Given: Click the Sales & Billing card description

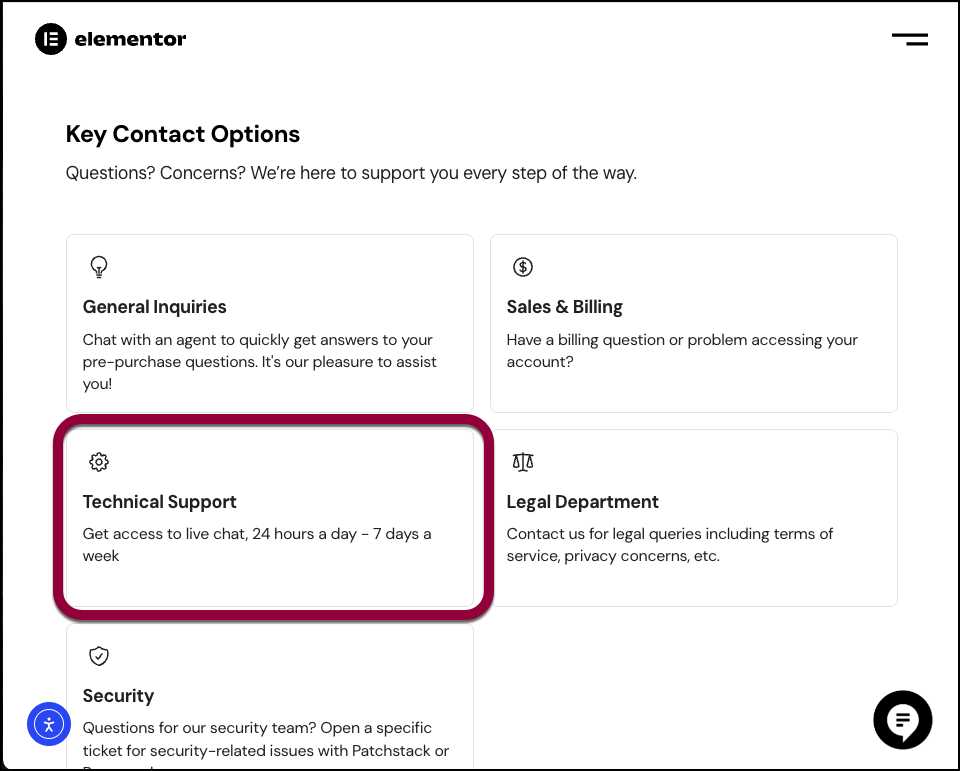Looking at the screenshot, I should (x=681, y=350).
